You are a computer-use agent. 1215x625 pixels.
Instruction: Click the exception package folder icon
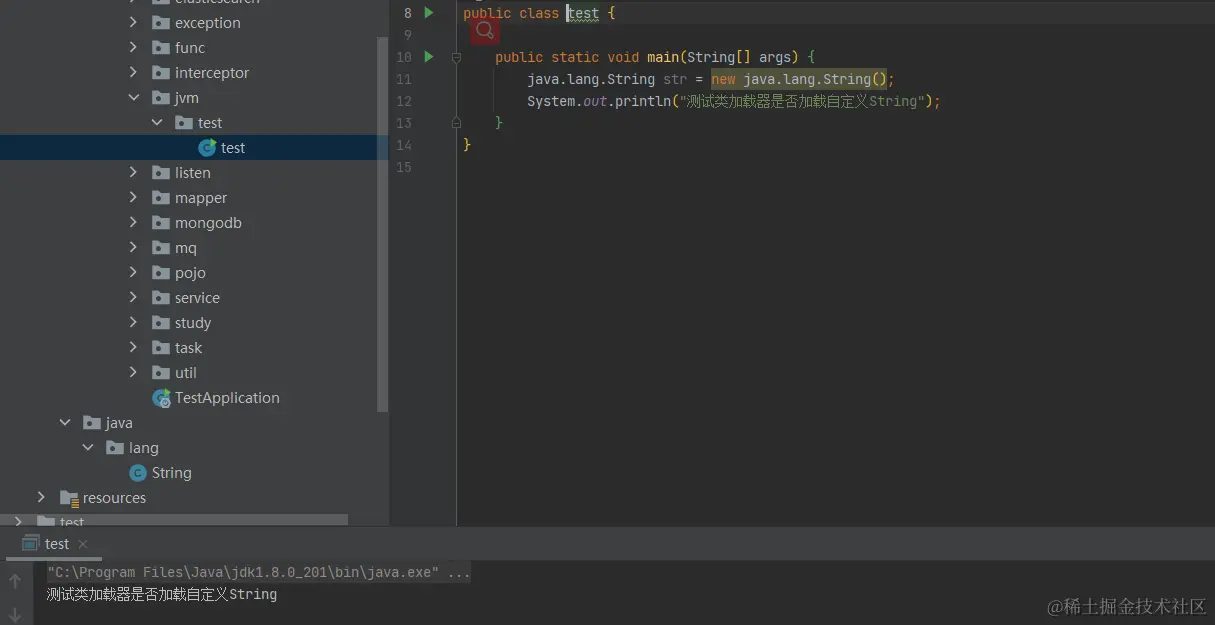pyautogui.click(x=160, y=23)
